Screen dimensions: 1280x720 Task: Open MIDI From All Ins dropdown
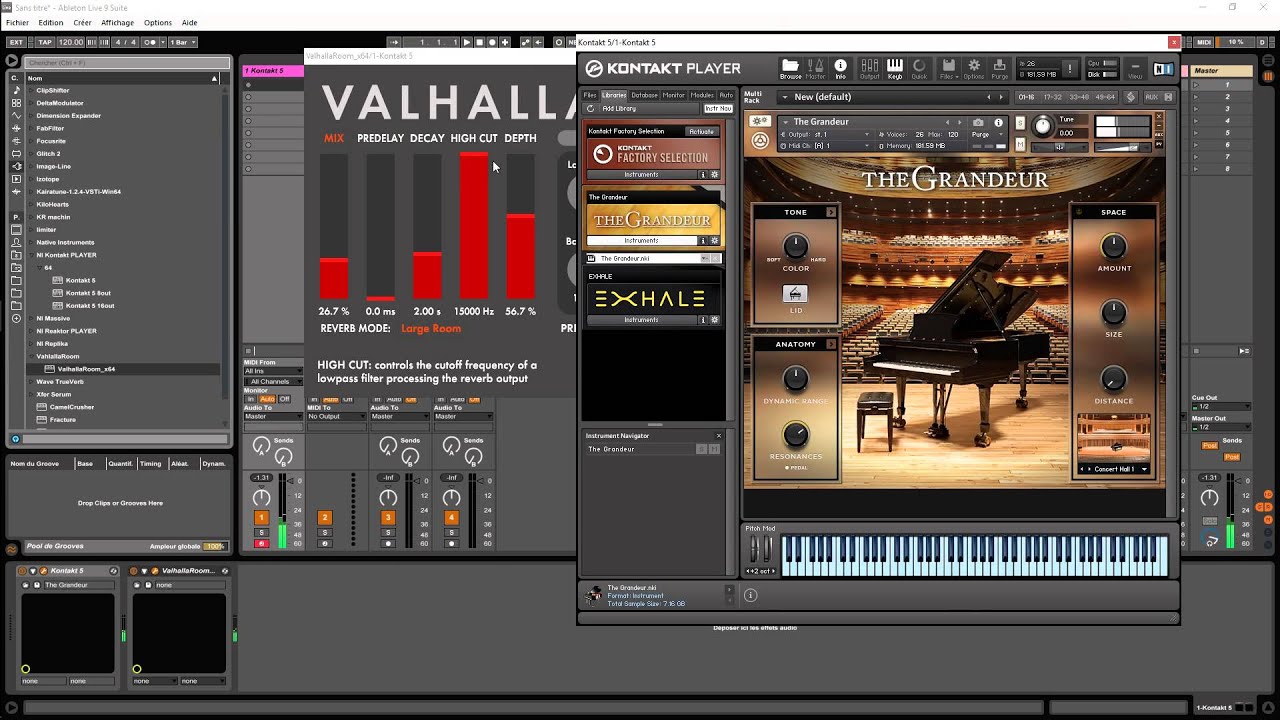273,371
